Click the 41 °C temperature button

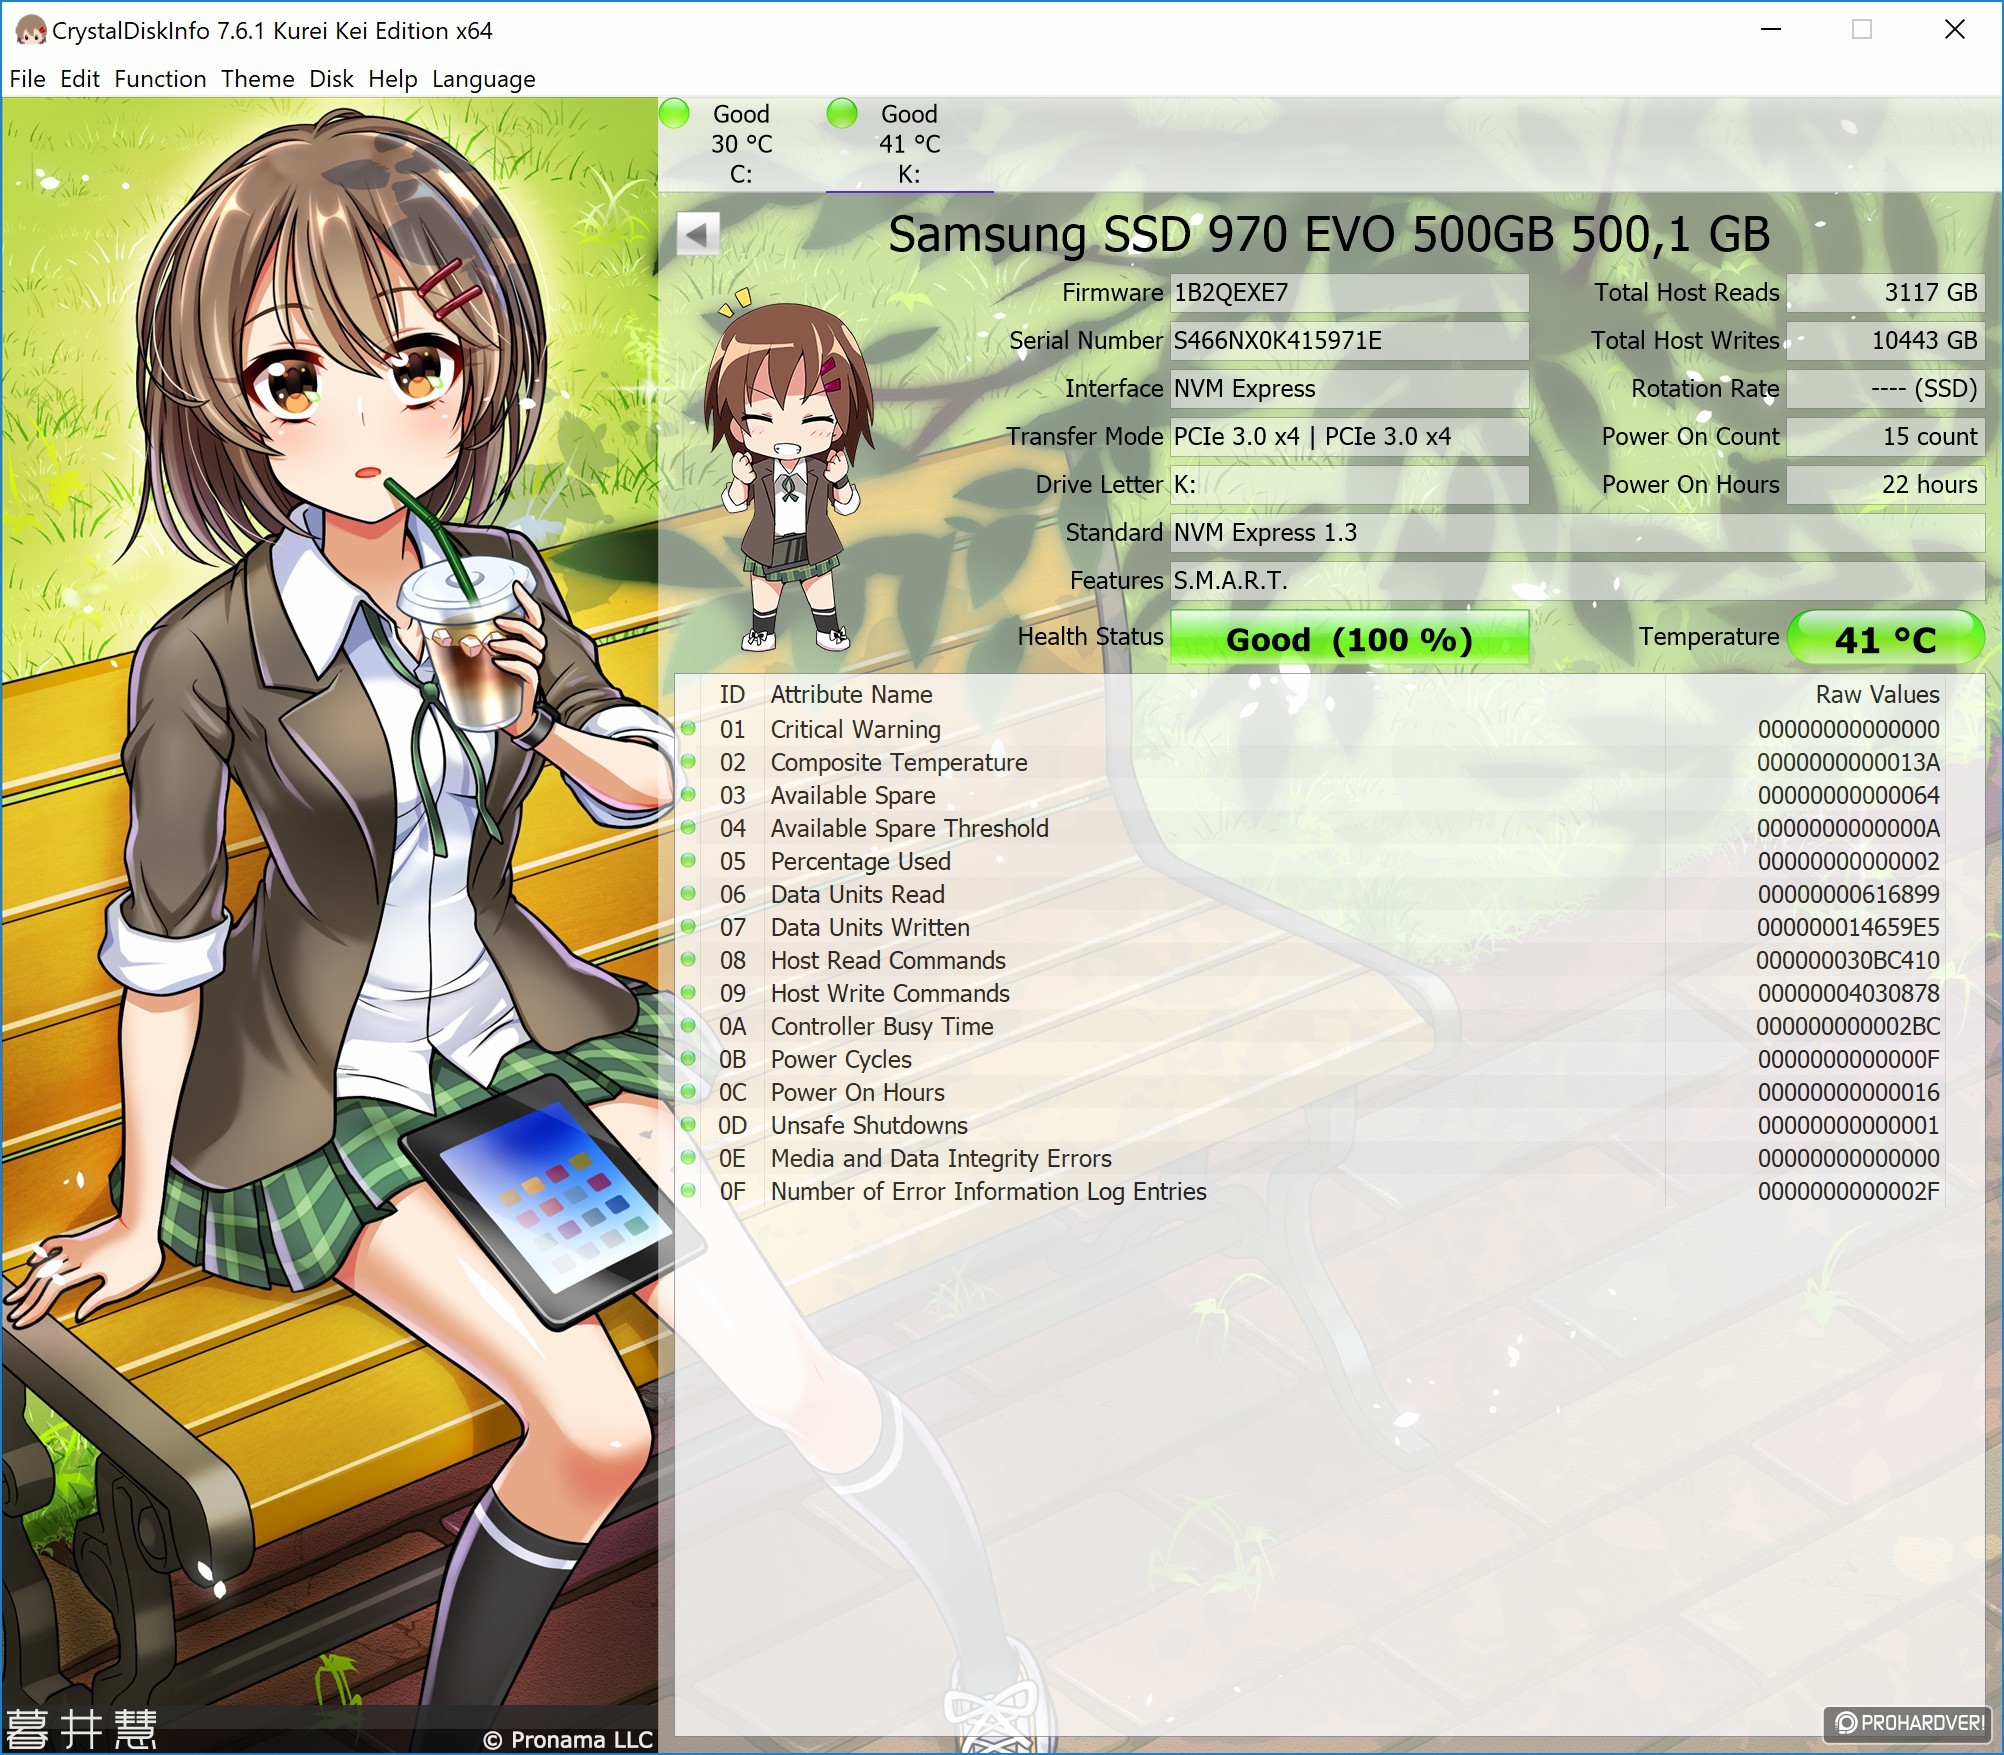pyautogui.click(x=1885, y=639)
